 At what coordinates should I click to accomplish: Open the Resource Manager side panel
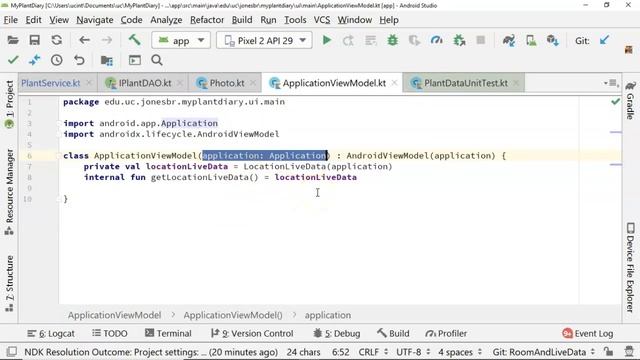click(x=9, y=192)
